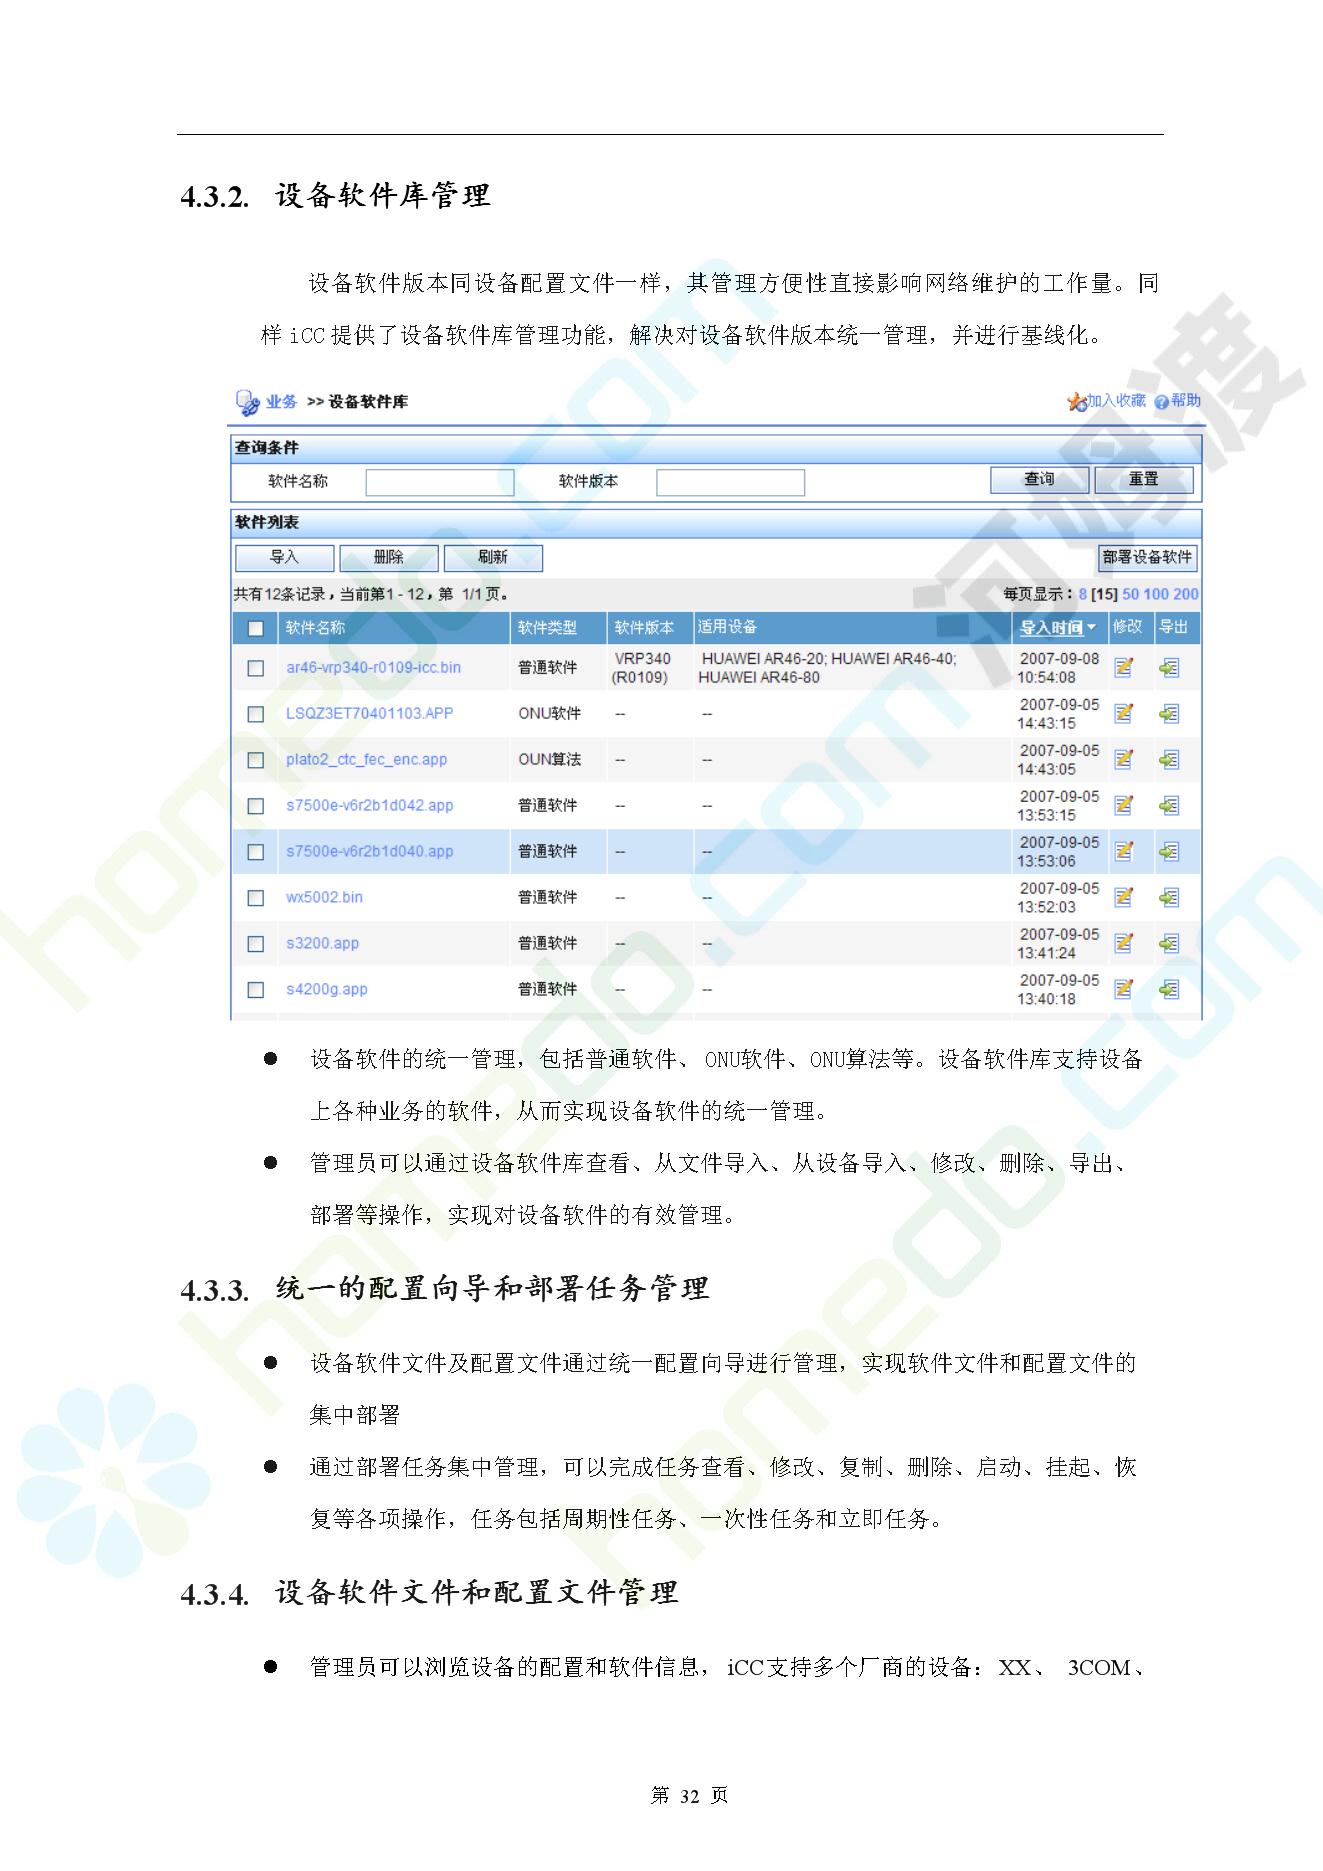Click the edit icon for s7500e-v6r2b1d040.app

pos(1124,851)
